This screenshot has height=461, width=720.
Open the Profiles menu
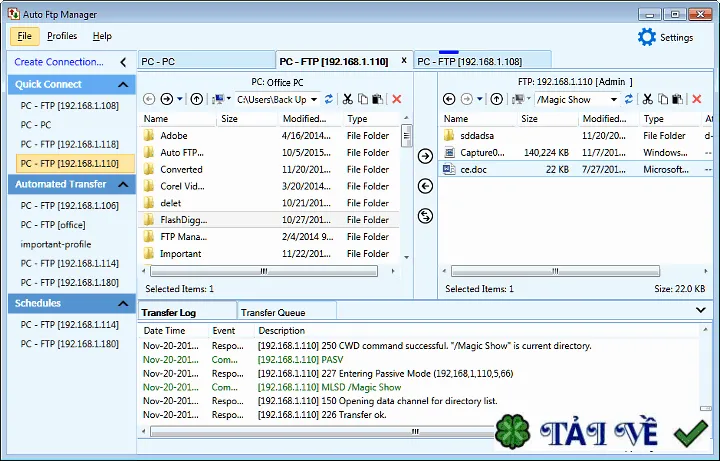[62, 36]
